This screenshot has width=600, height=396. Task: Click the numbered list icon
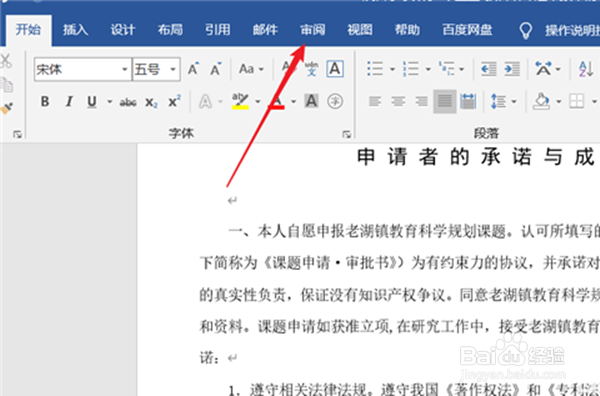pyautogui.click(x=411, y=69)
